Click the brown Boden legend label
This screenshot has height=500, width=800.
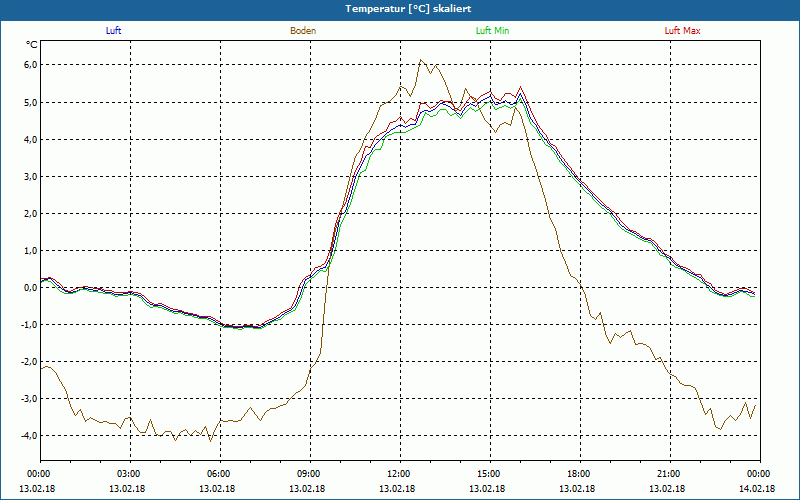(303, 31)
